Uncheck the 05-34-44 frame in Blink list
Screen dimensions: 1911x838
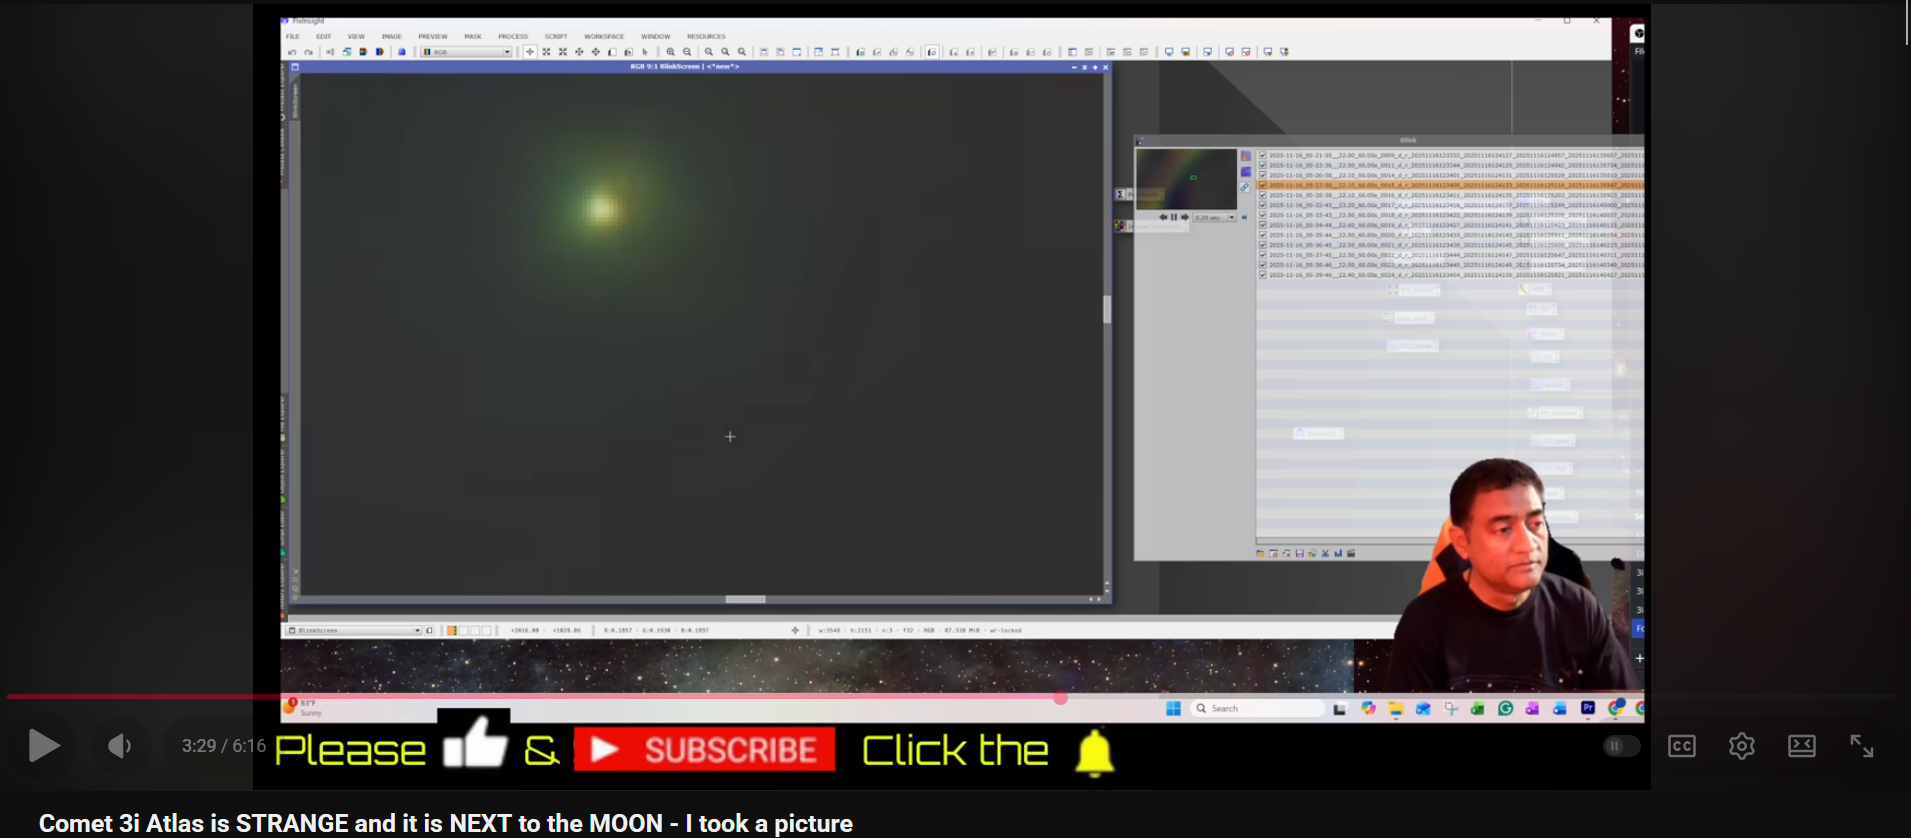(1263, 225)
